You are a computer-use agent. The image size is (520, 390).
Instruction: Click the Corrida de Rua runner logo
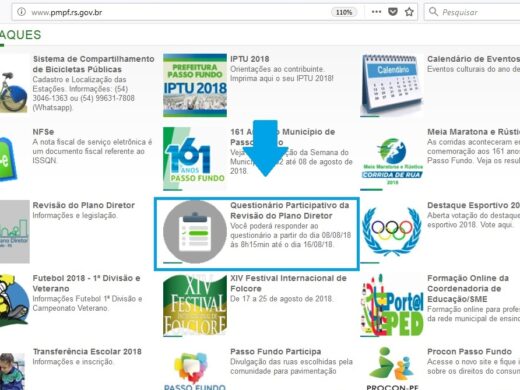tap(392, 162)
